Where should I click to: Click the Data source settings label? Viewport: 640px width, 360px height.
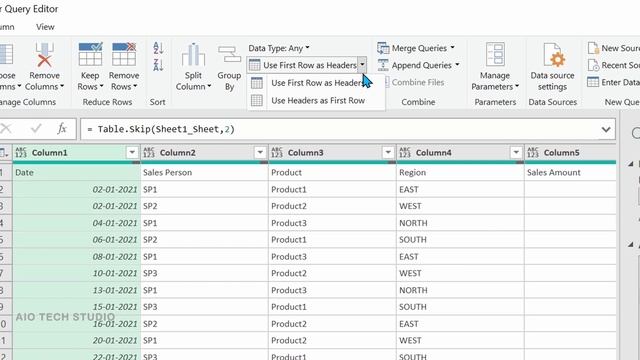(x=553, y=81)
